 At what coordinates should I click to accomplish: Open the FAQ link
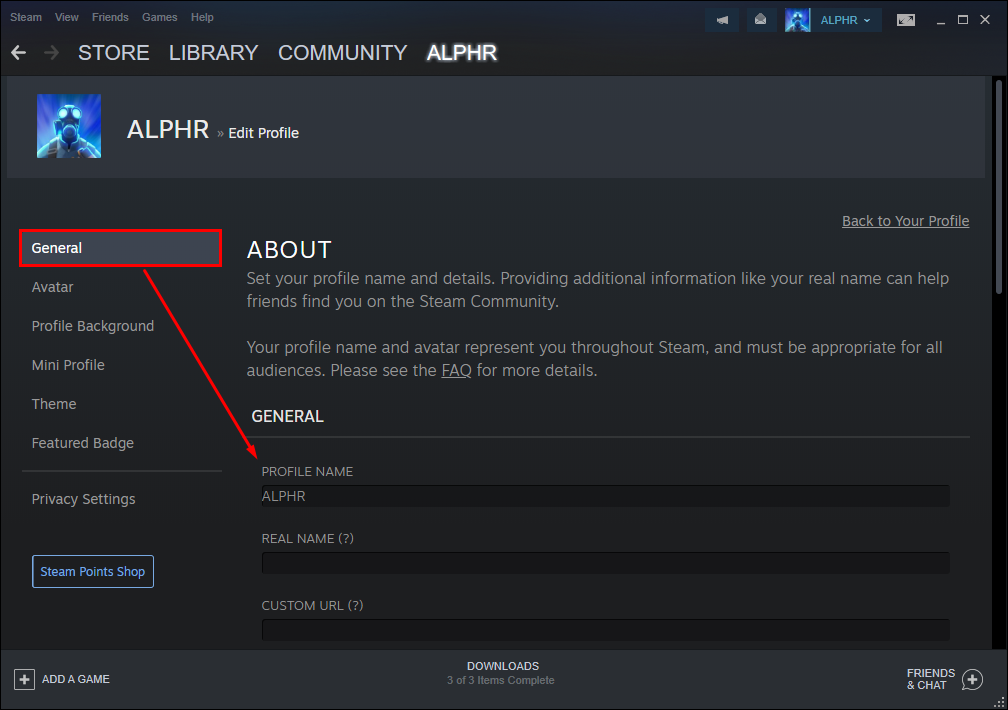click(456, 370)
